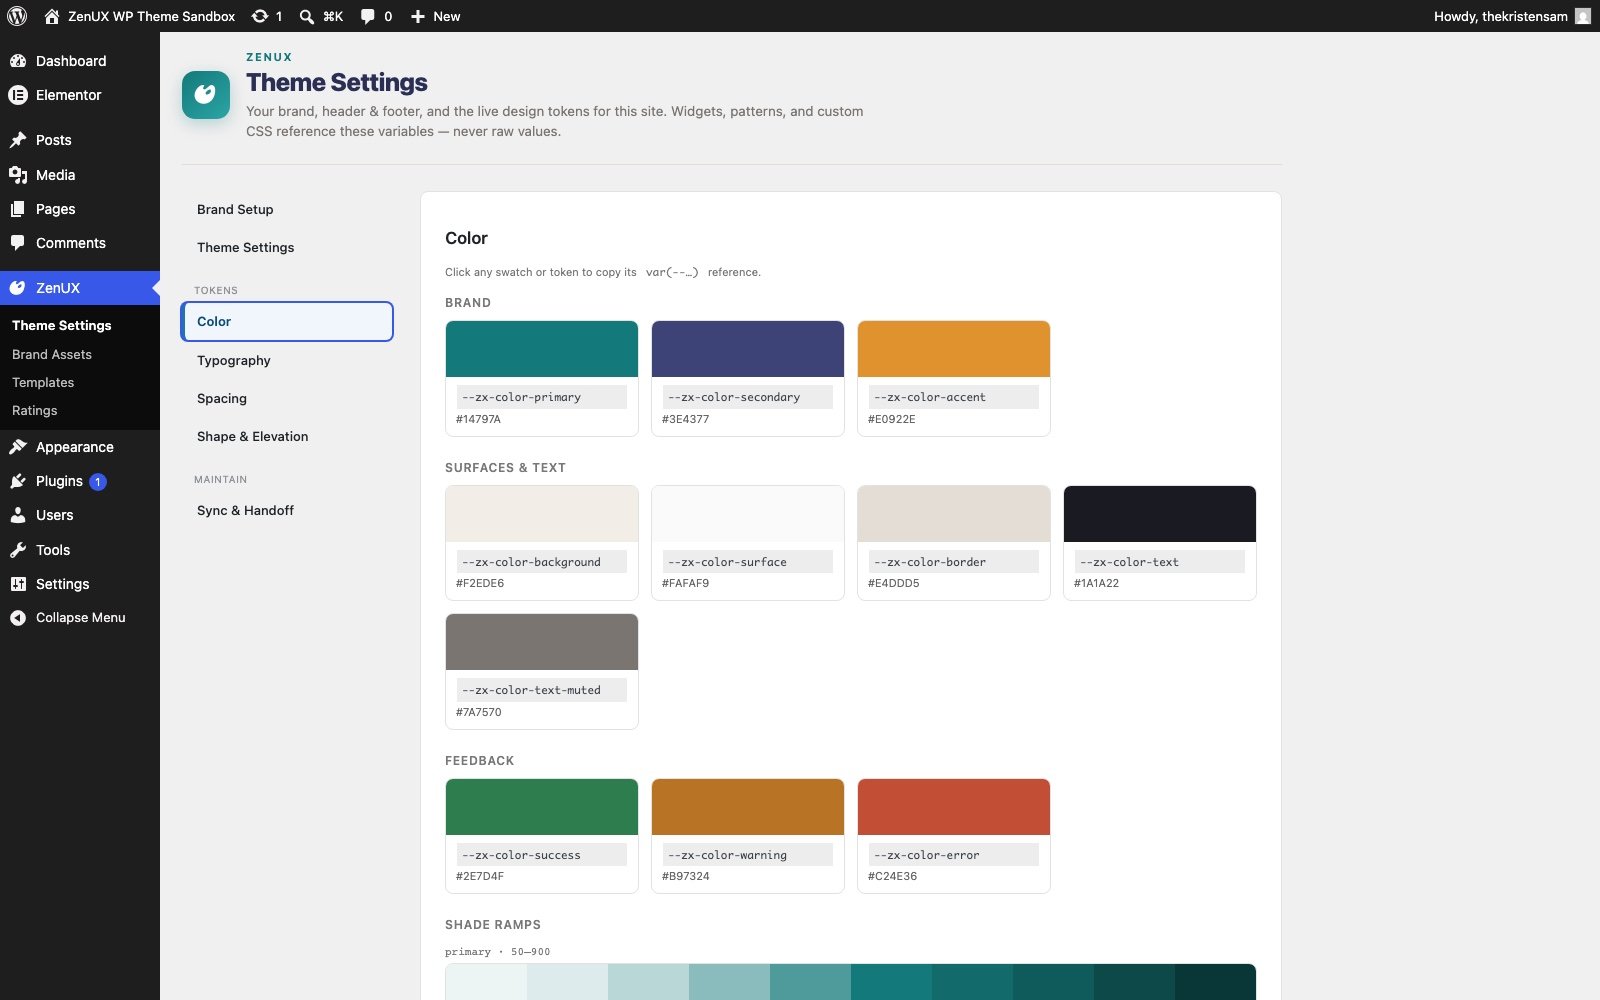The image size is (1600, 1000).
Task: Open the Templates submenu item
Action: coord(43,382)
